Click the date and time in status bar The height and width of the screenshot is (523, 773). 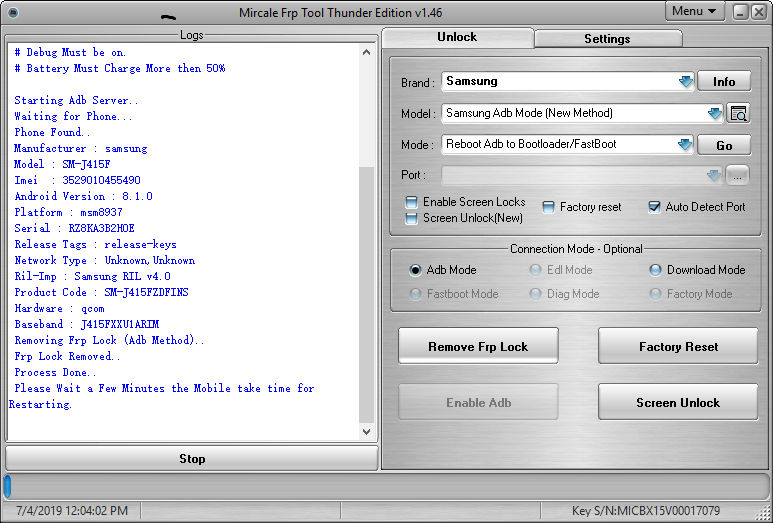(72, 511)
